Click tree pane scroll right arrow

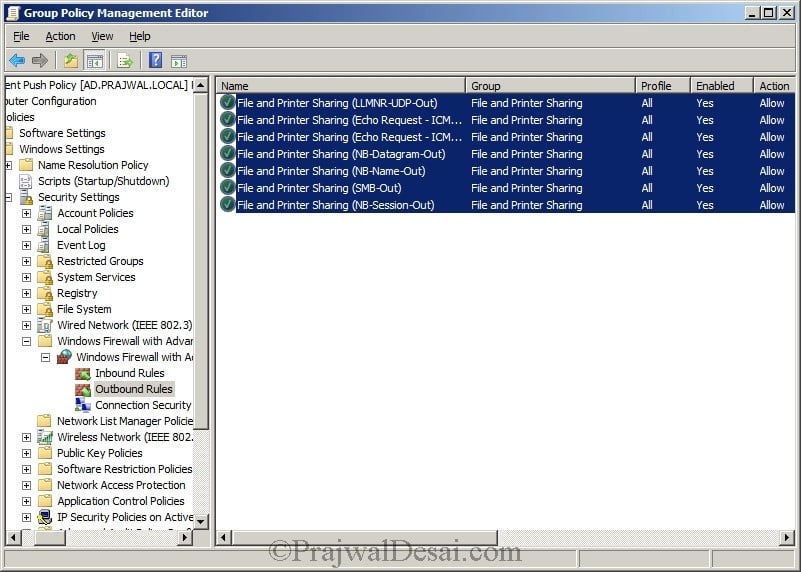tap(185, 538)
